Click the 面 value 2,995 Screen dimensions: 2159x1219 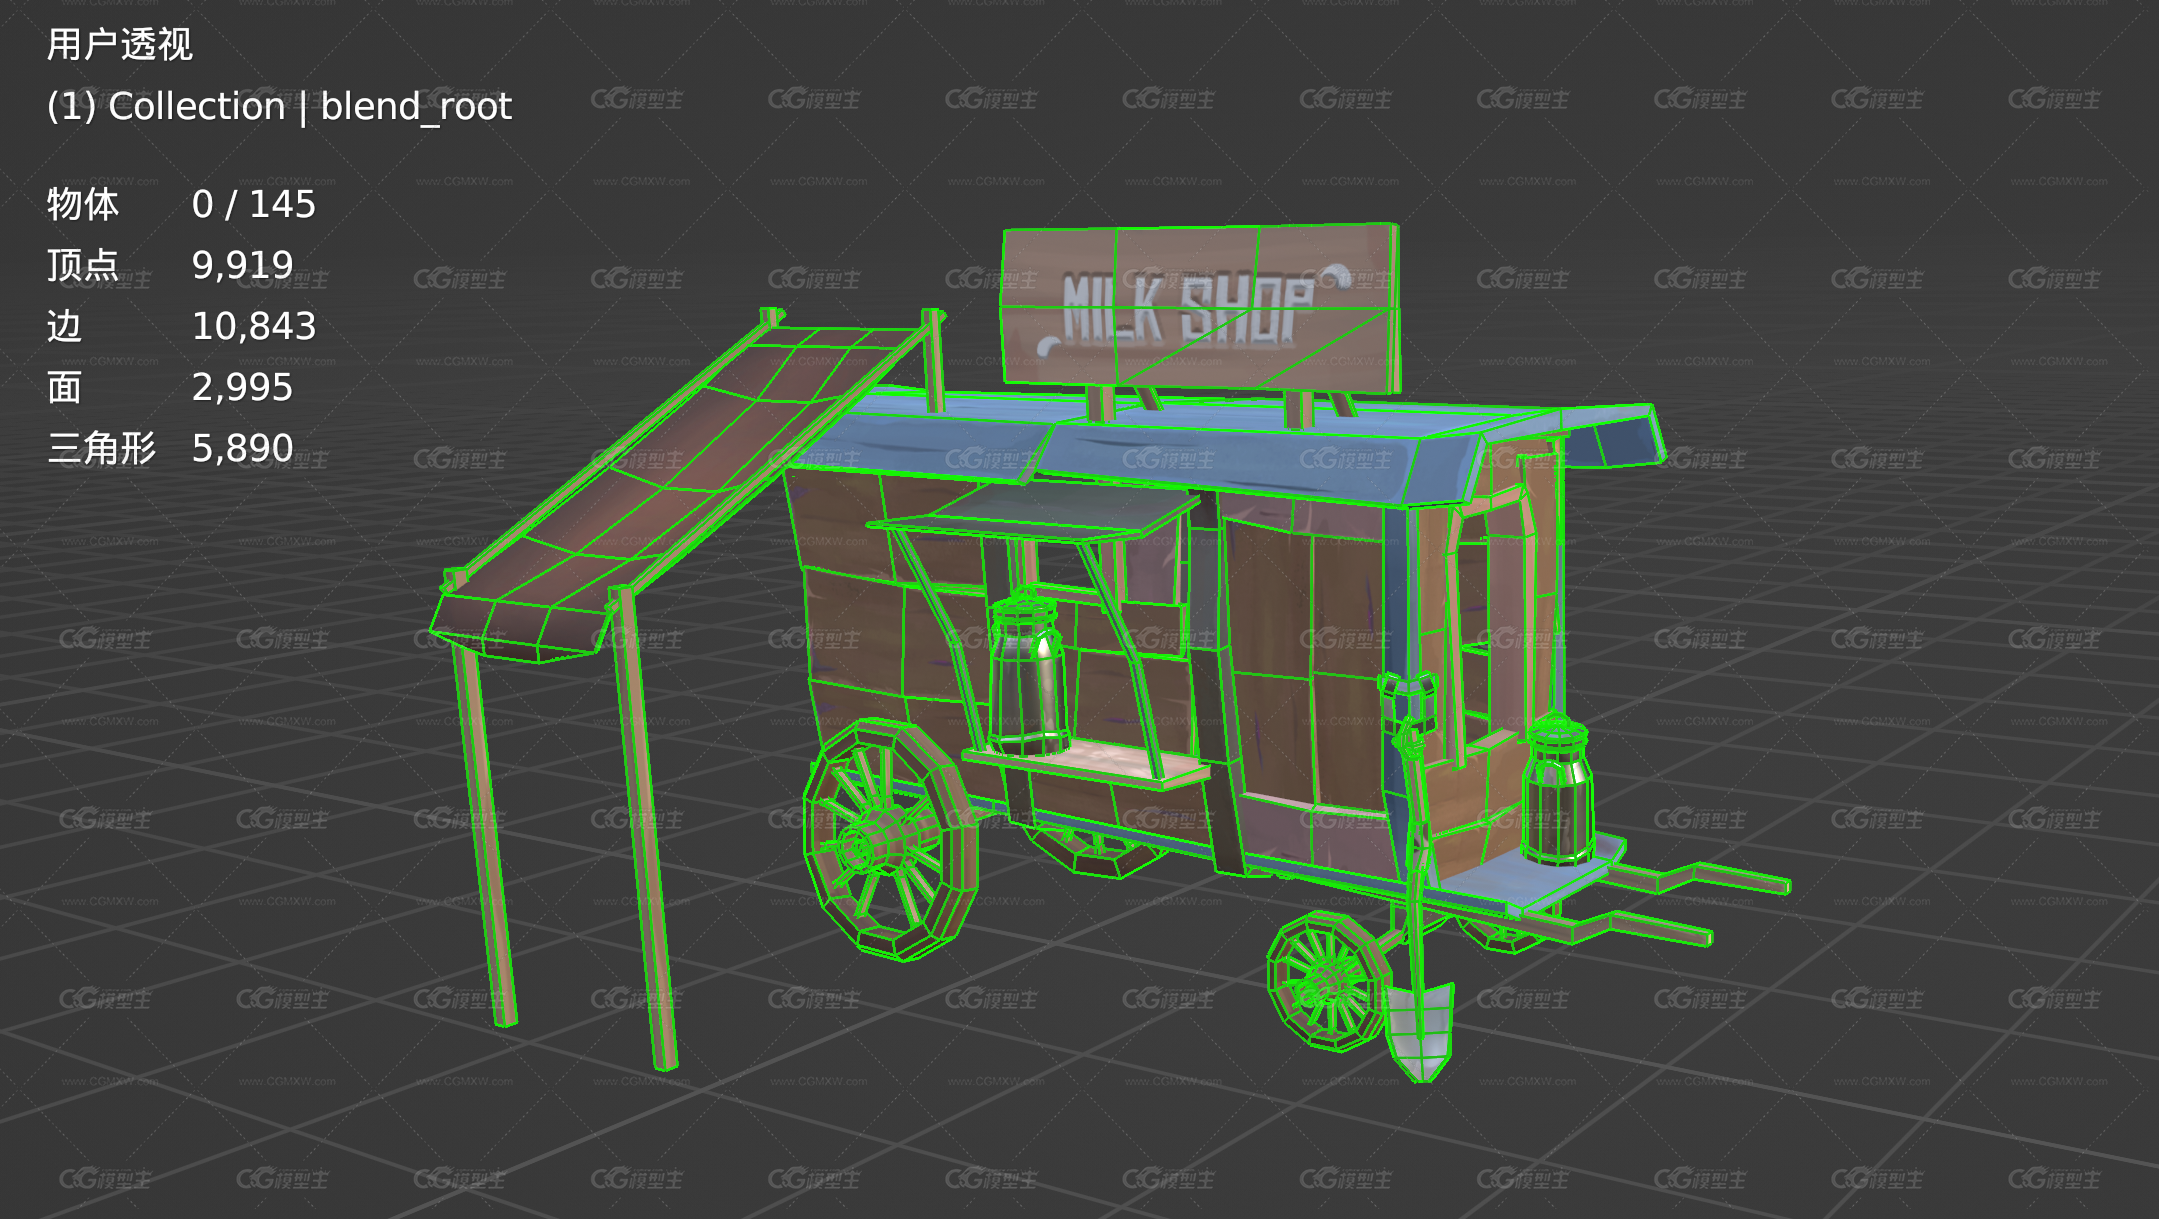coord(242,387)
